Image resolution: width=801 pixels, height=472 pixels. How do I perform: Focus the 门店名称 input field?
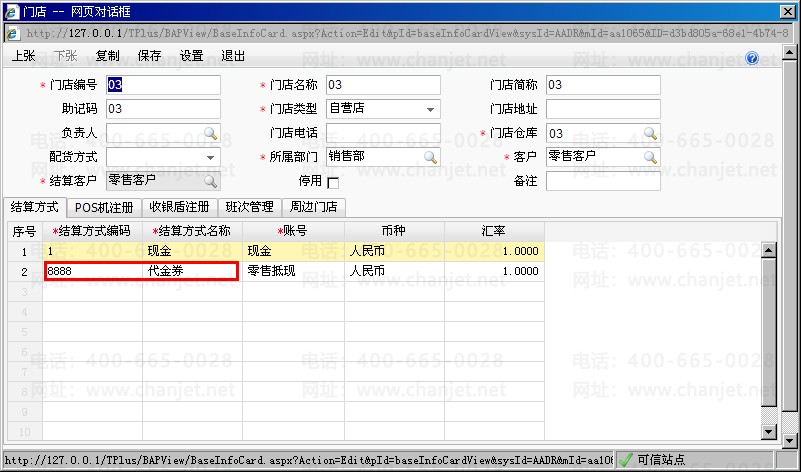[383, 85]
